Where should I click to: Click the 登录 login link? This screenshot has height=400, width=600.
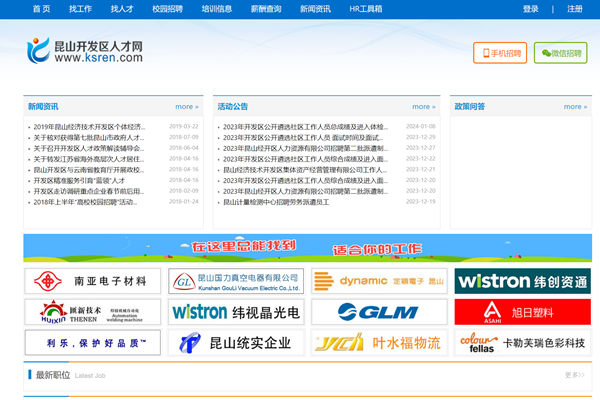[x=531, y=9]
